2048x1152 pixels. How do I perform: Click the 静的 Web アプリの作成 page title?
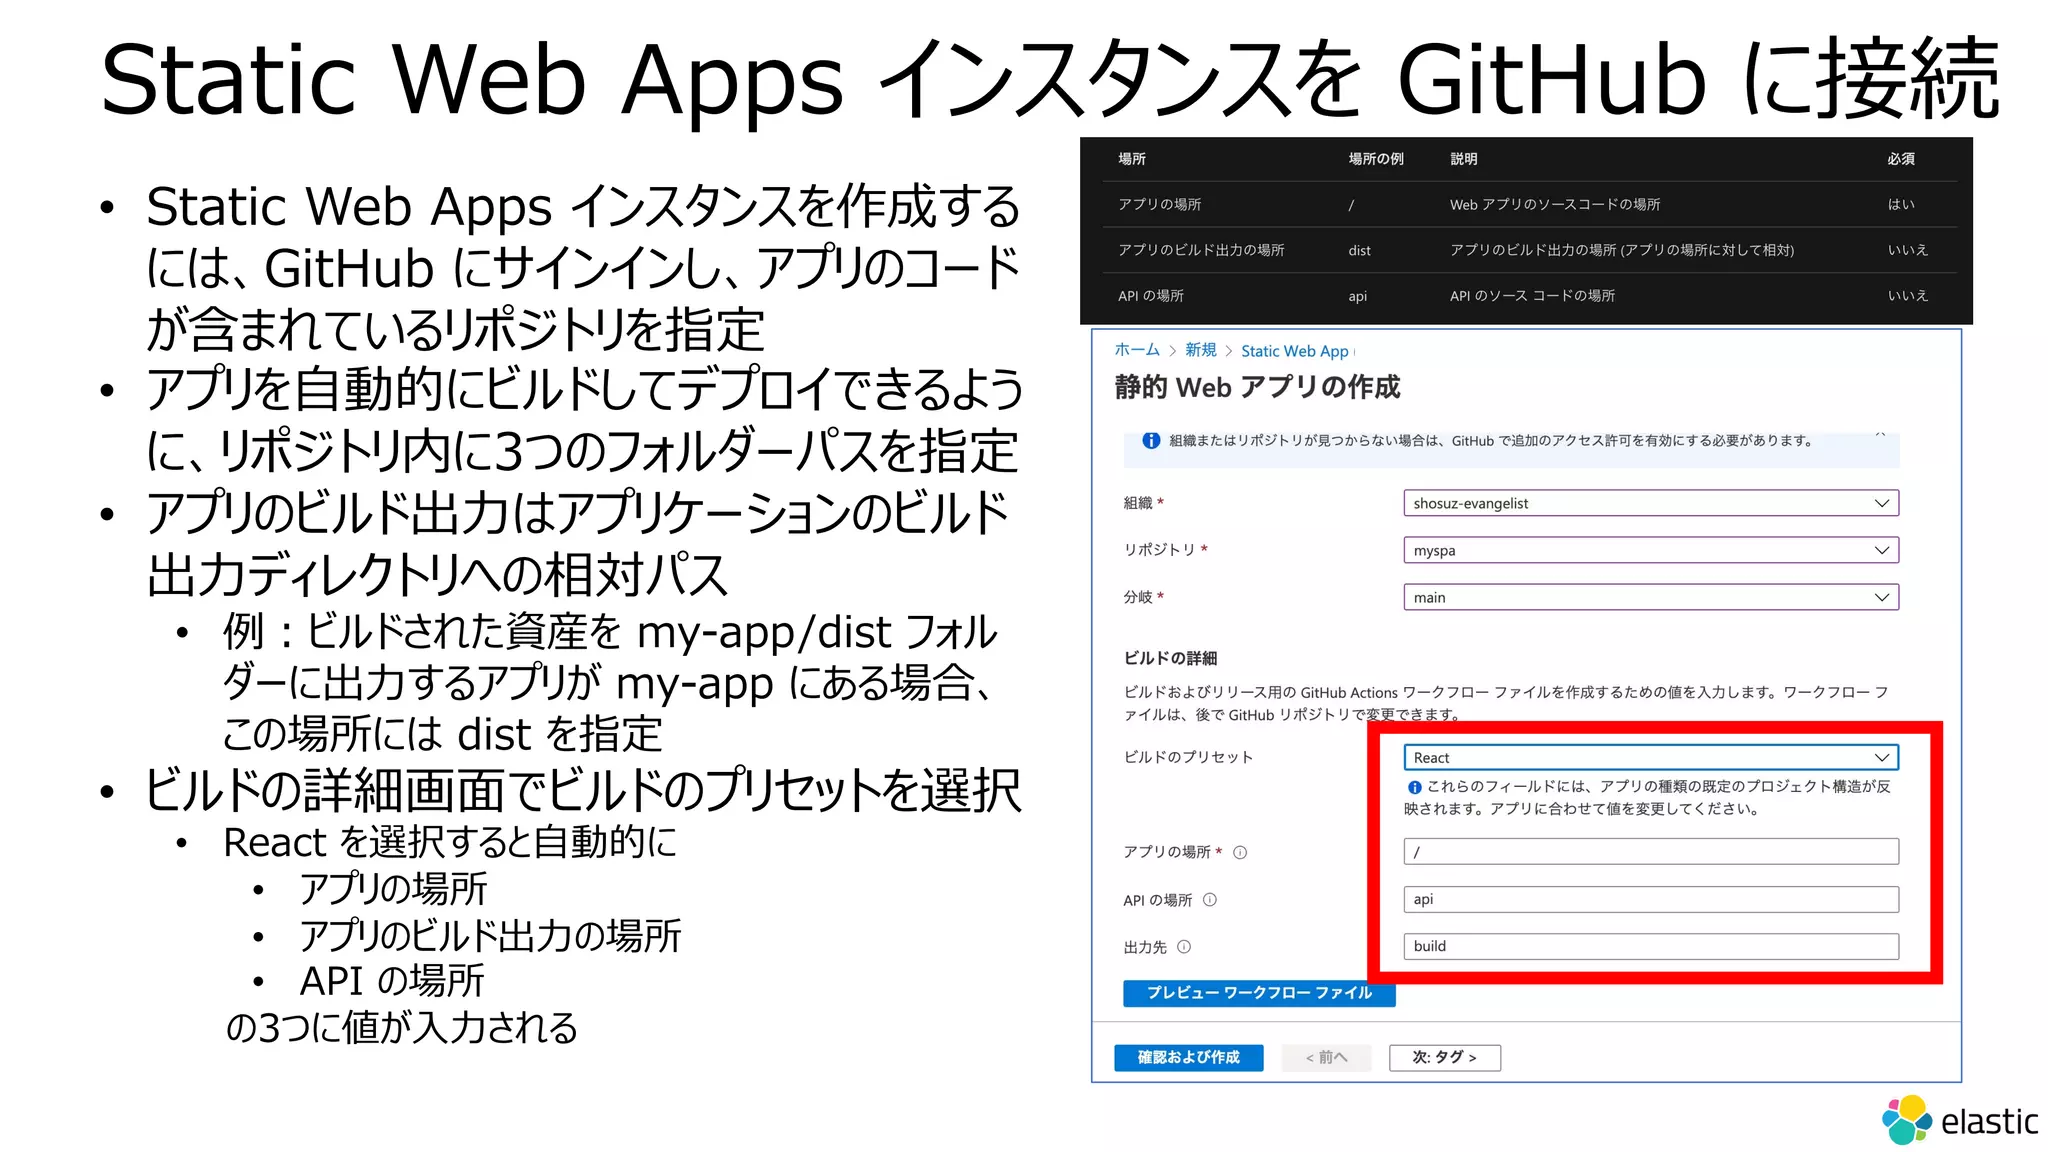click(x=1257, y=387)
